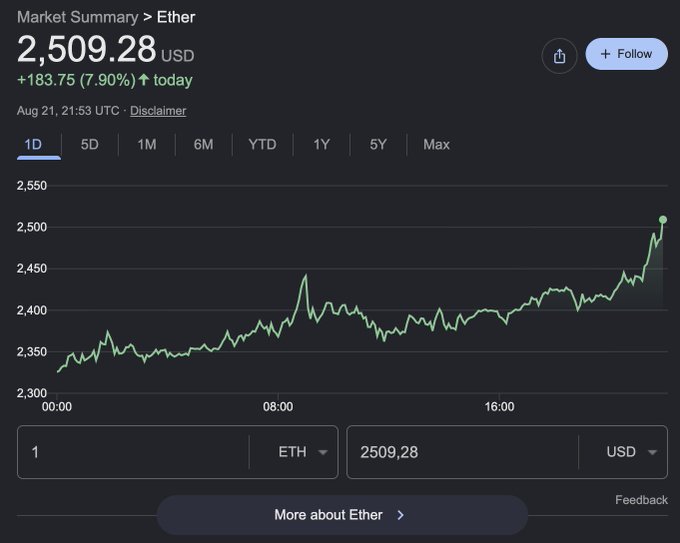Click the Ether title text
The width and height of the screenshot is (680, 543).
pyautogui.click(x=176, y=17)
